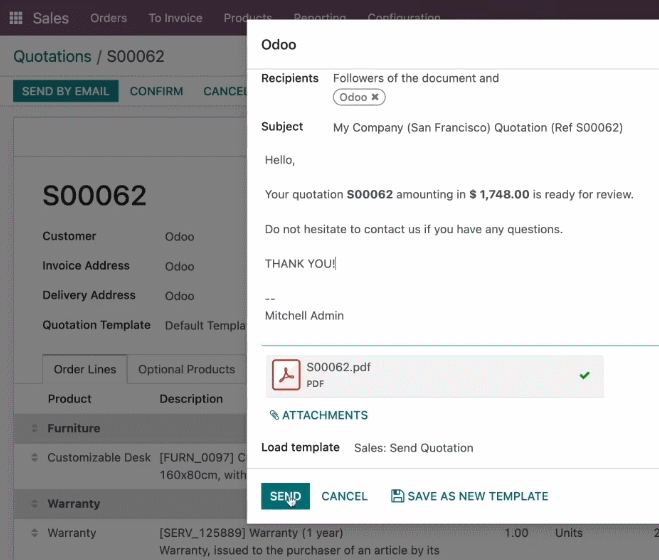Click the S00062.pdf file name
This screenshot has height=560, width=659.
pos(338,367)
